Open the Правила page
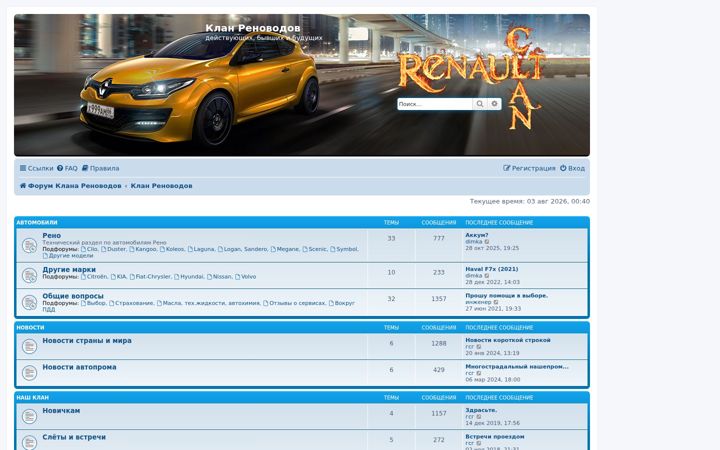The height and width of the screenshot is (450, 720). [101, 168]
